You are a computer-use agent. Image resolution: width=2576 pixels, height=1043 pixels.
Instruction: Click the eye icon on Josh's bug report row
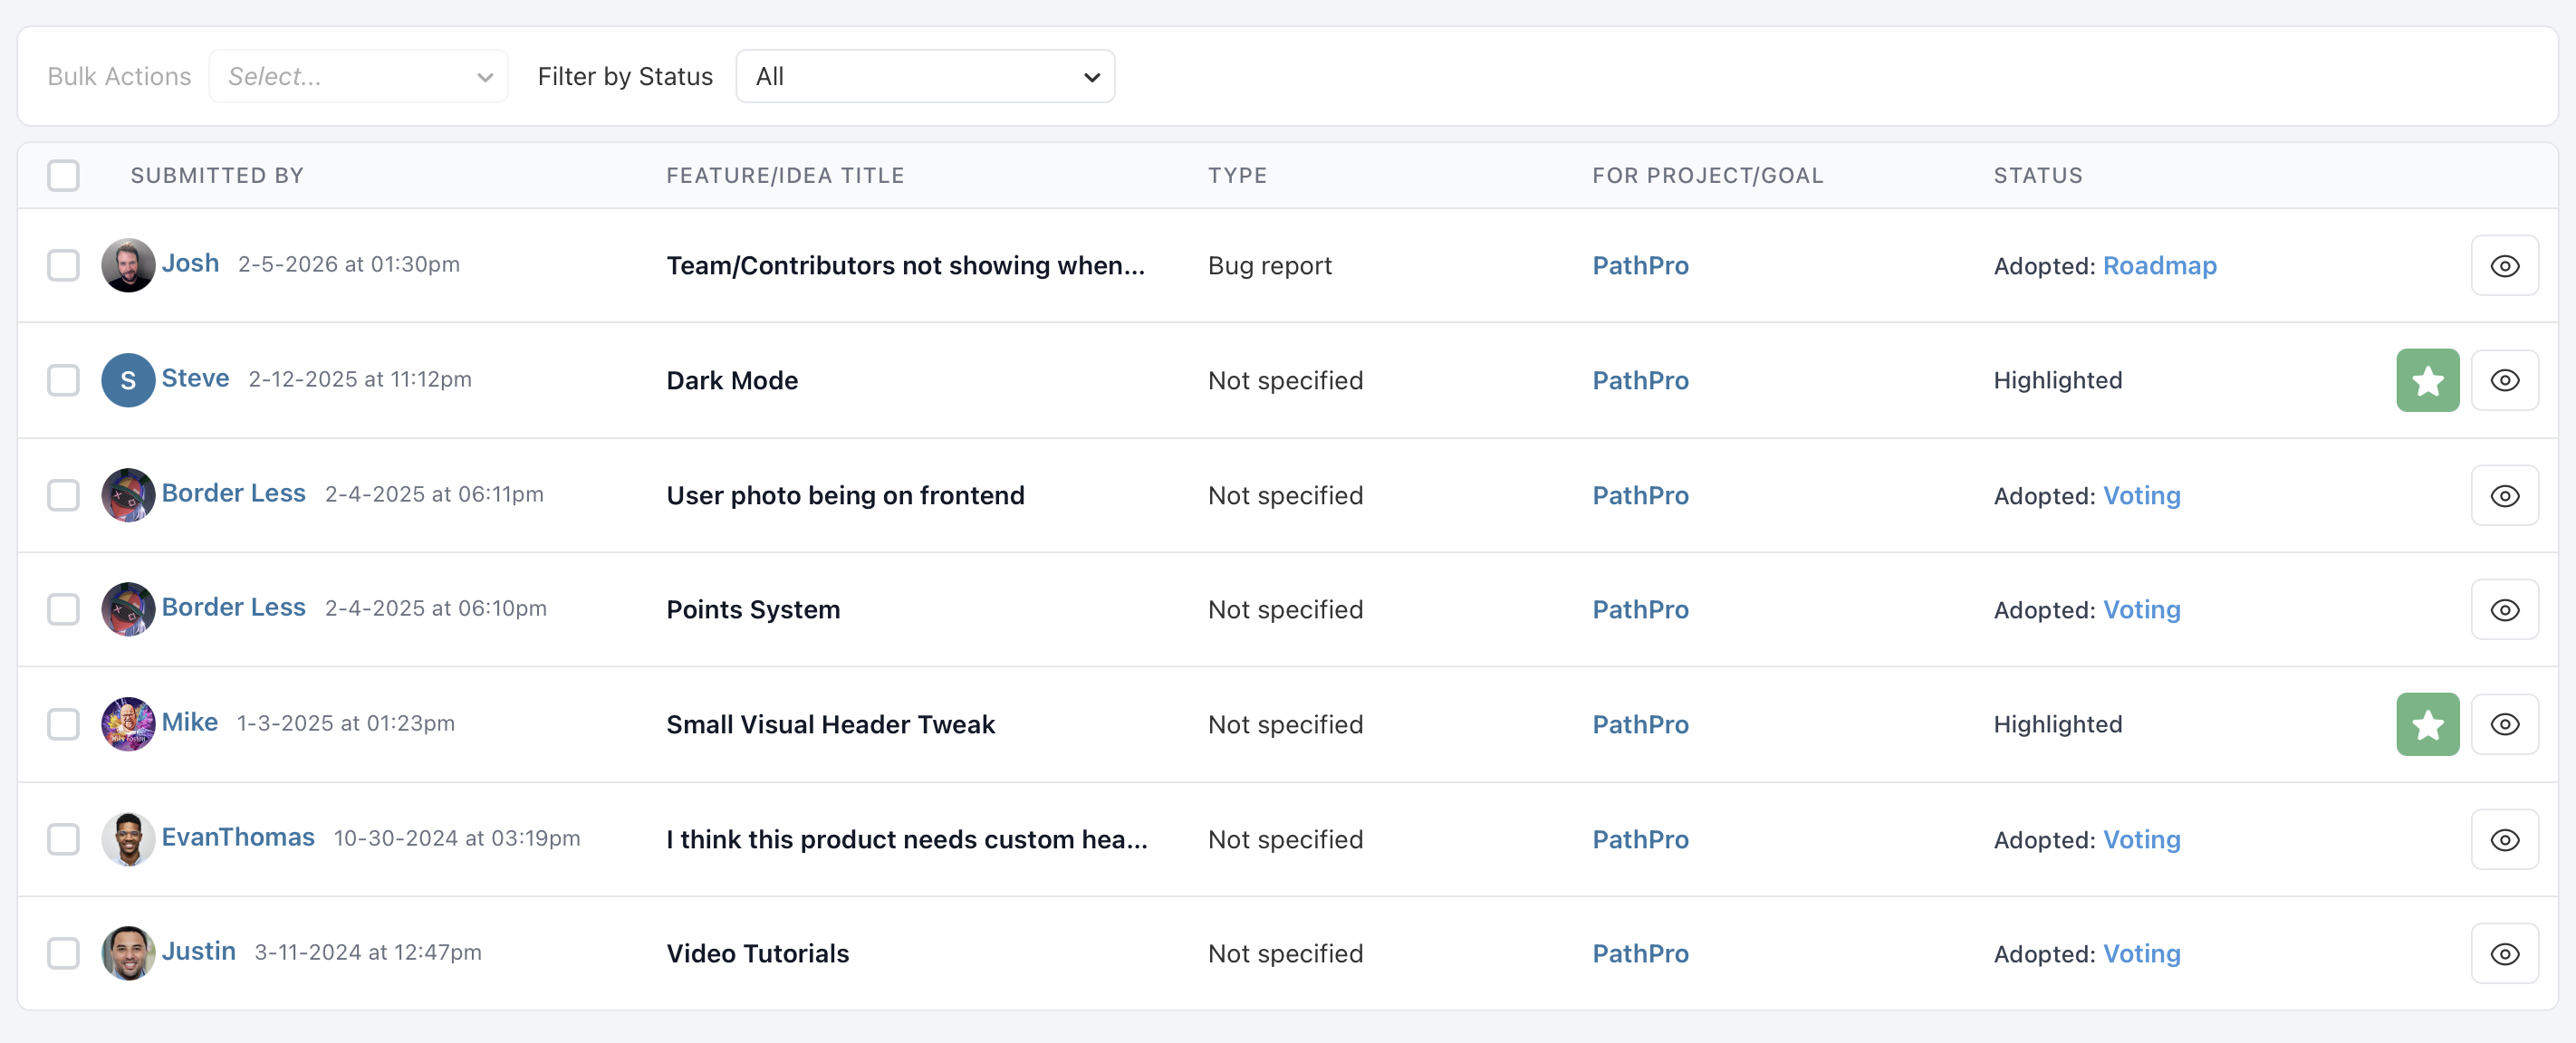(x=2505, y=265)
